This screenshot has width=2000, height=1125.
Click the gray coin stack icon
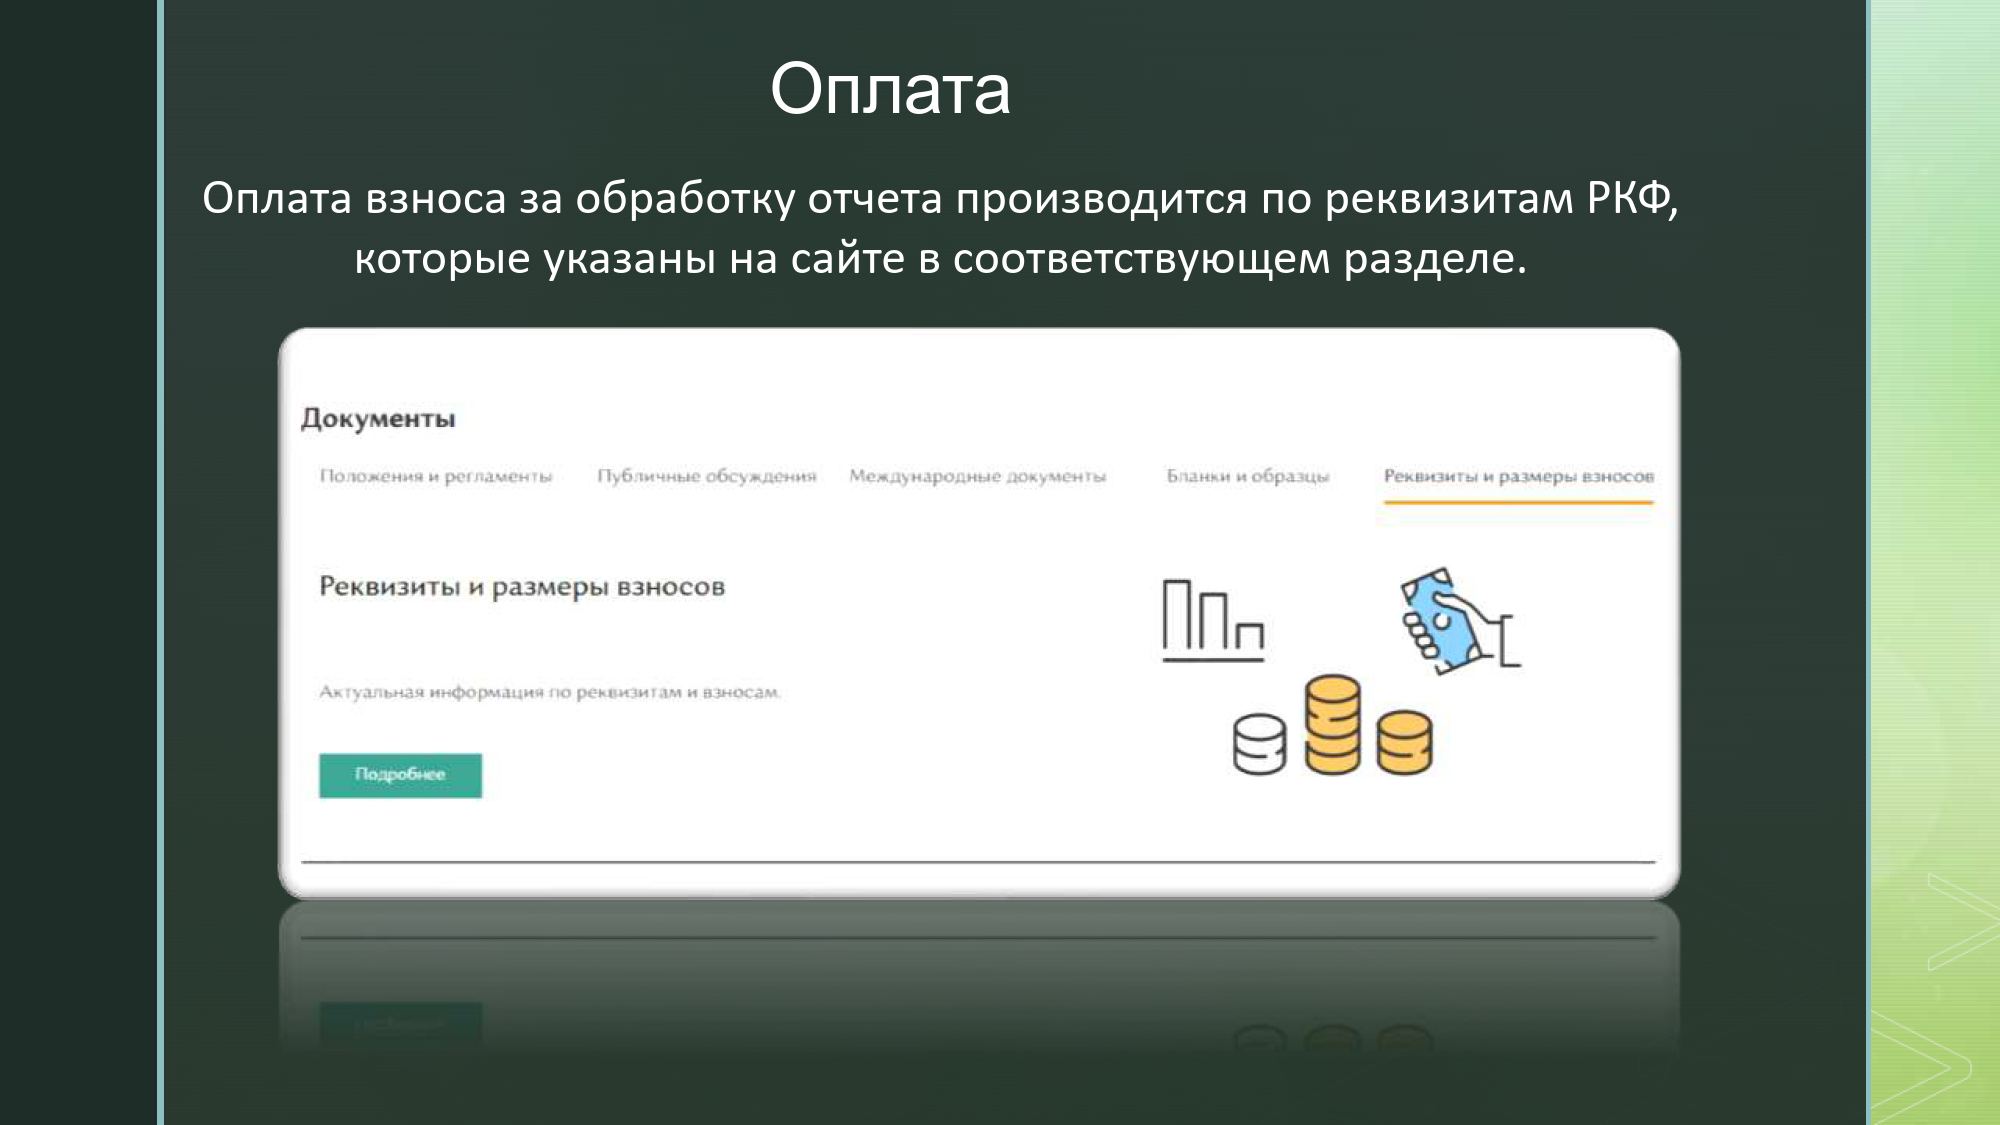pyautogui.click(x=1259, y=744)
